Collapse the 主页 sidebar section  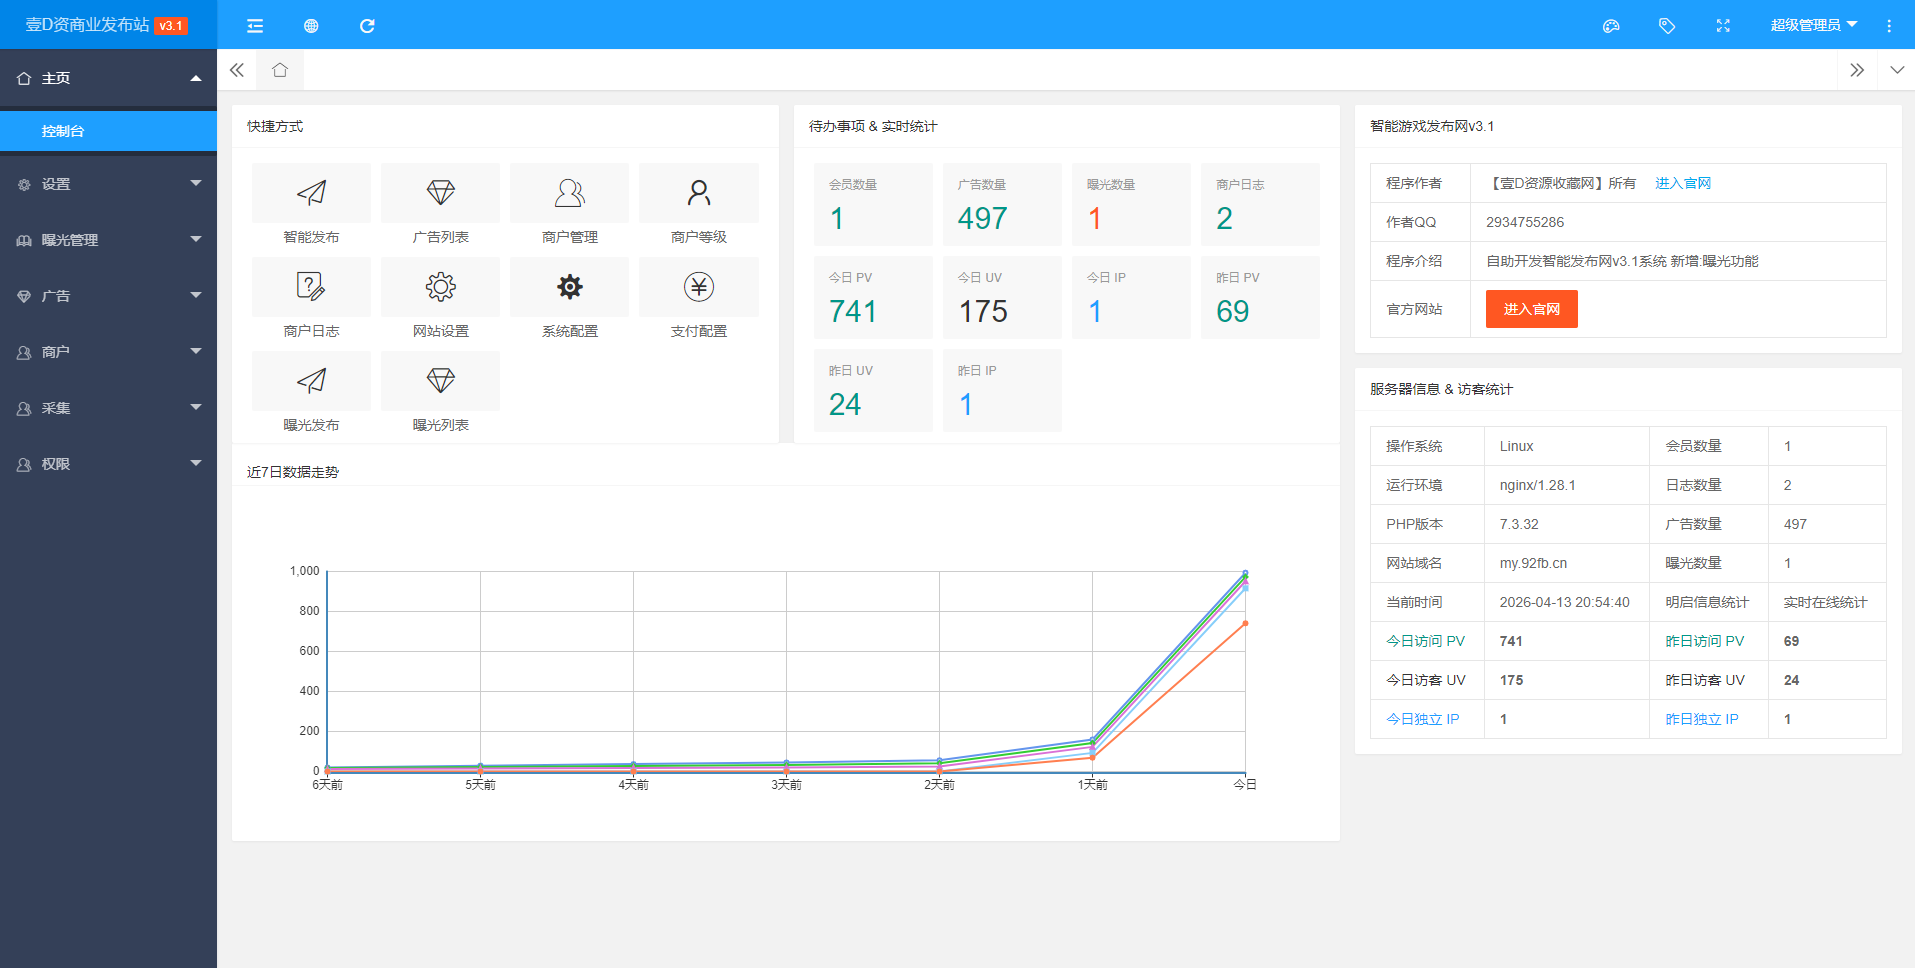pyautogui.click(x=108, y=78)
